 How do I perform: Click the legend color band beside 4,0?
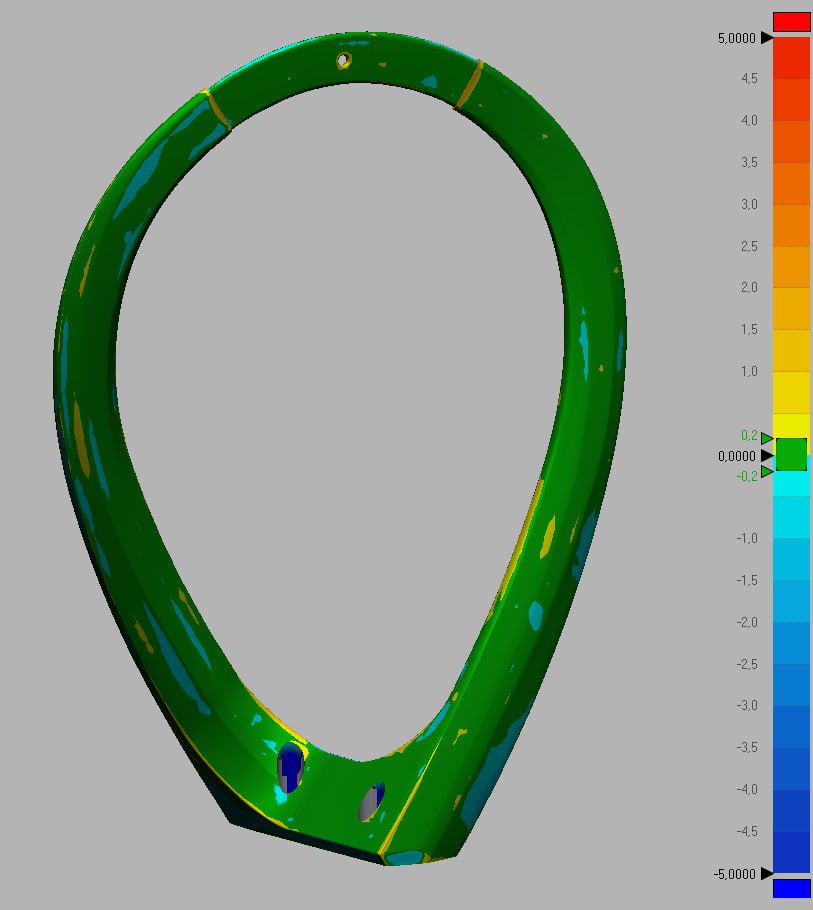[x=791, y=121]
